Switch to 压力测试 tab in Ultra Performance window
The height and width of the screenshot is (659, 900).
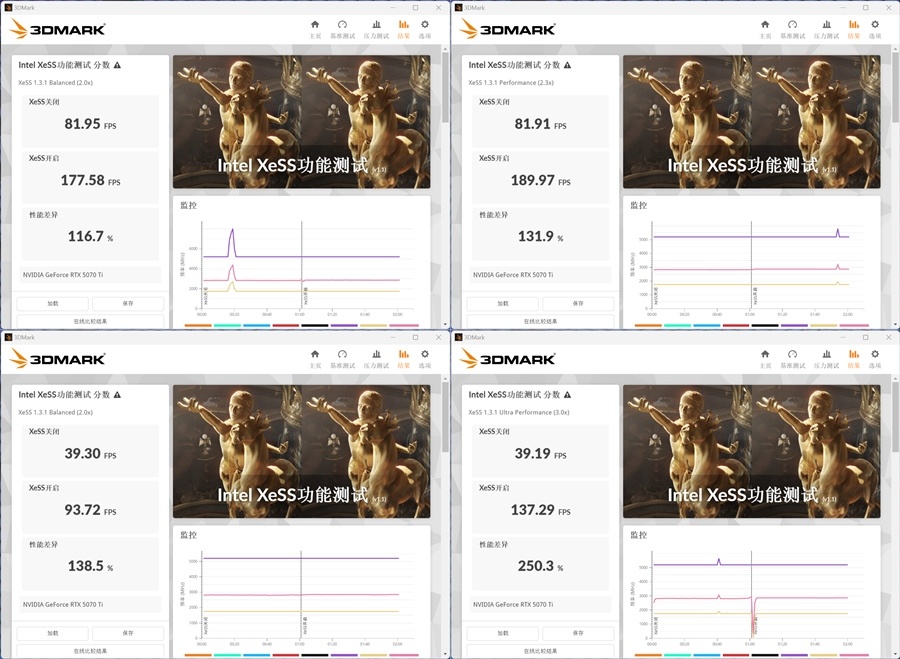826,358
